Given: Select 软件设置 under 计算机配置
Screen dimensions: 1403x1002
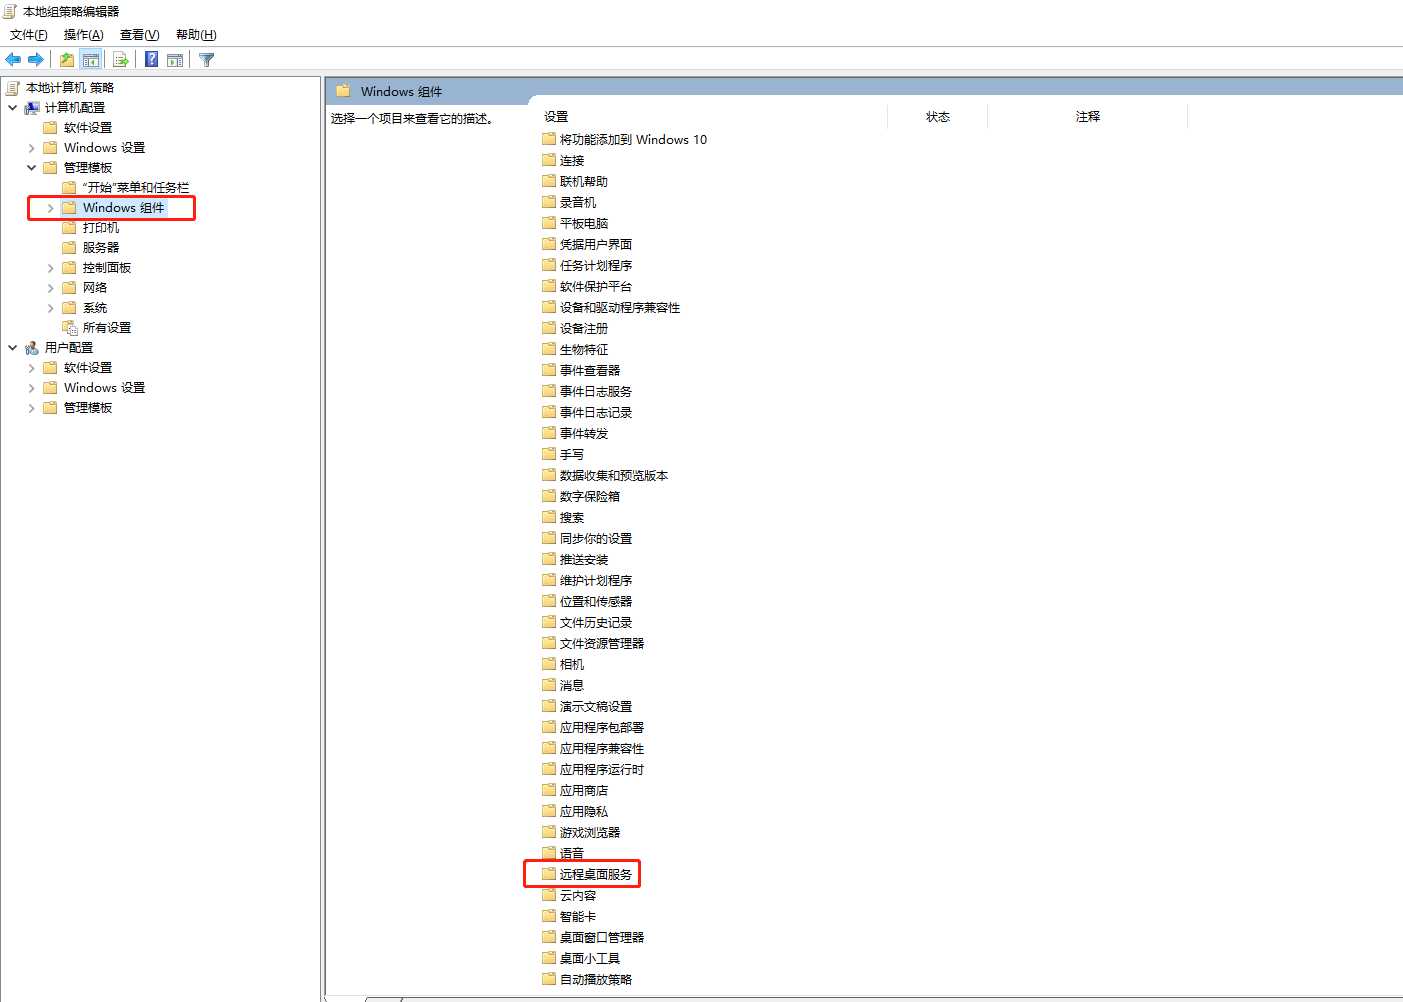Looking at the screenshot, I should click(88, 128).
